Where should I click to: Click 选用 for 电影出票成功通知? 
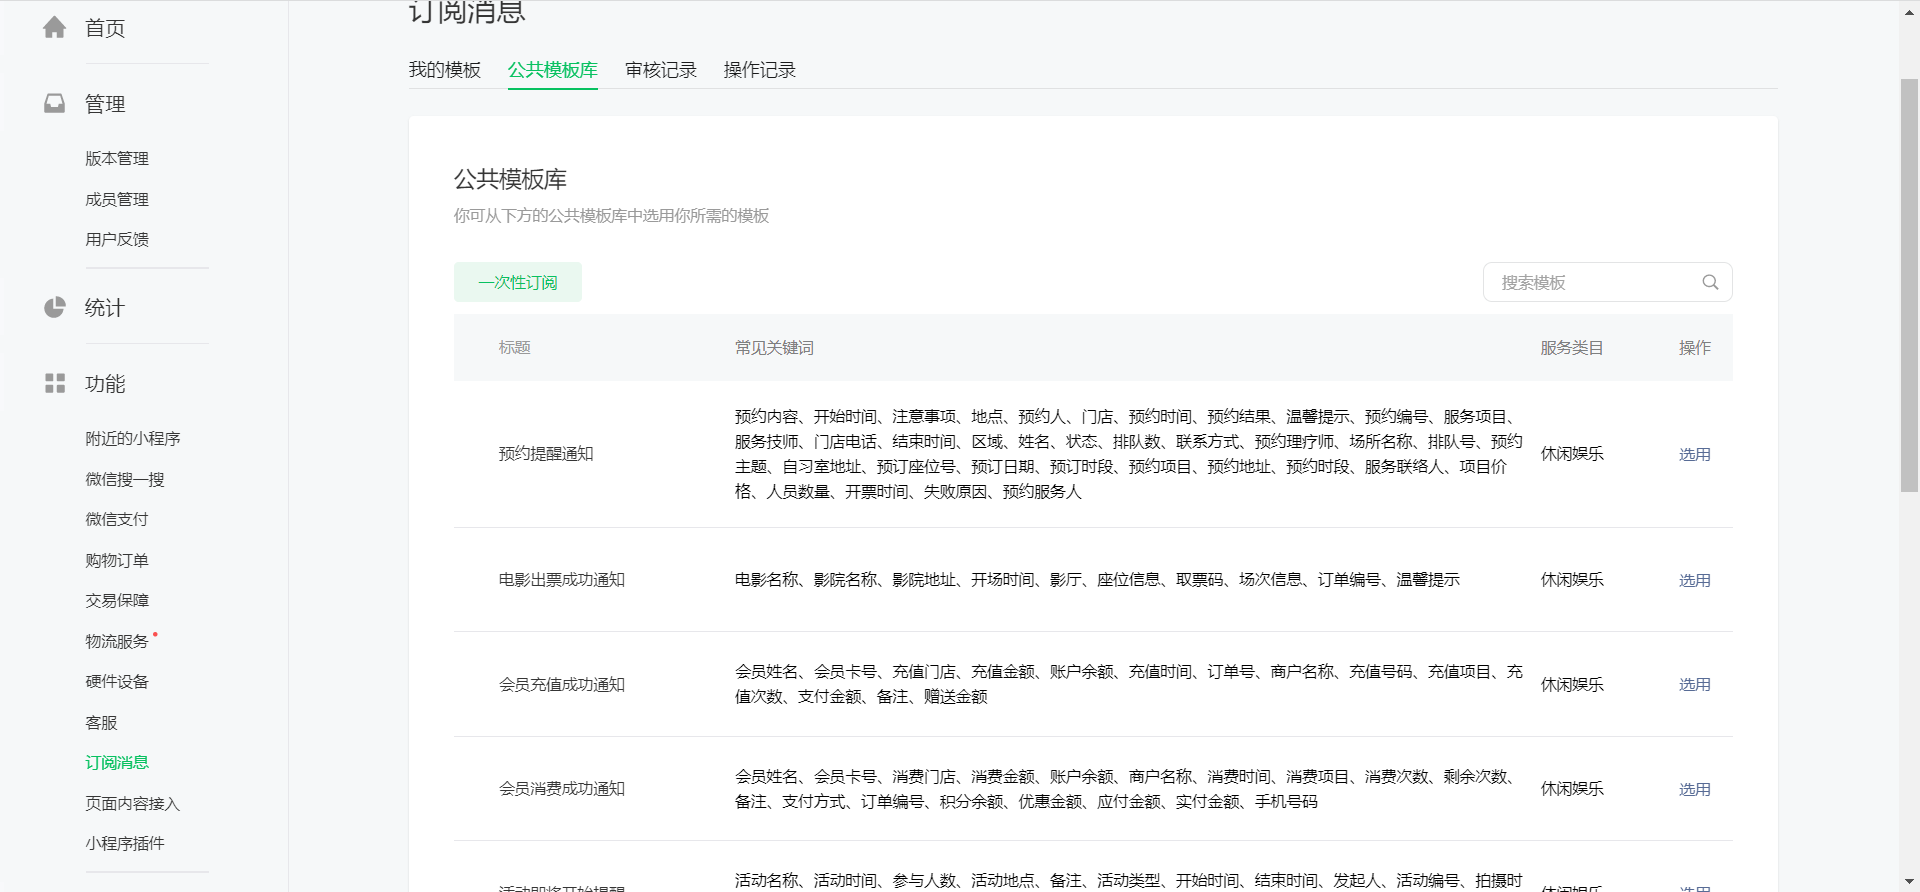click(1694, 580)
